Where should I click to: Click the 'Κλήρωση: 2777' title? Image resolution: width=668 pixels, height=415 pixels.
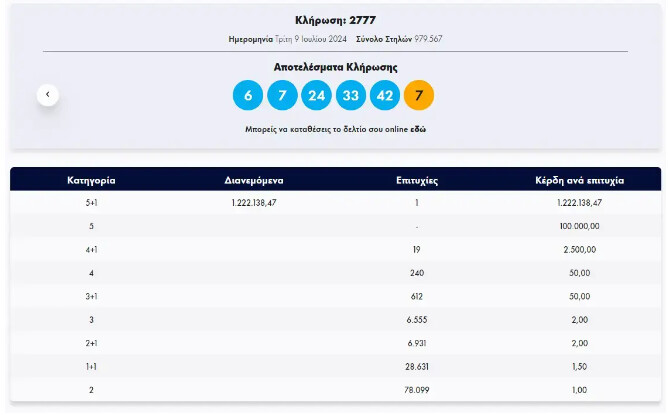tap(335, 20)
